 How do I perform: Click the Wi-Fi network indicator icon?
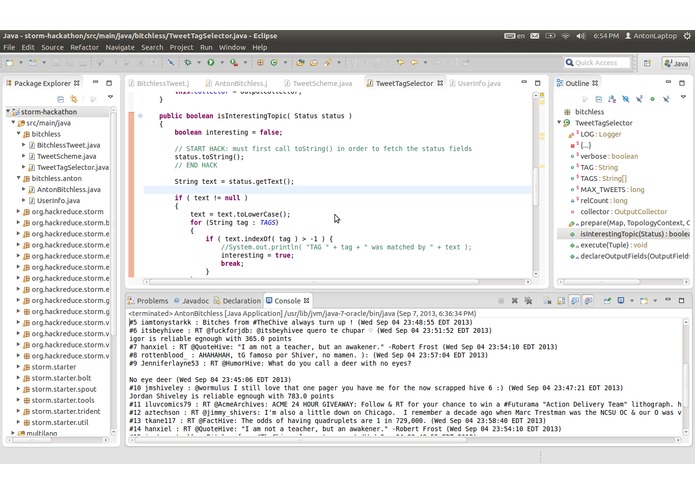point(566,36)
